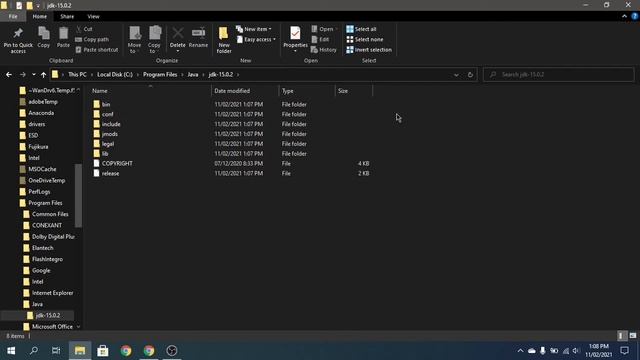Refresh the jdk-15.0.2 folder view
Image resolution: width=640 pixels, height=360 pixels.
(470, 75)
